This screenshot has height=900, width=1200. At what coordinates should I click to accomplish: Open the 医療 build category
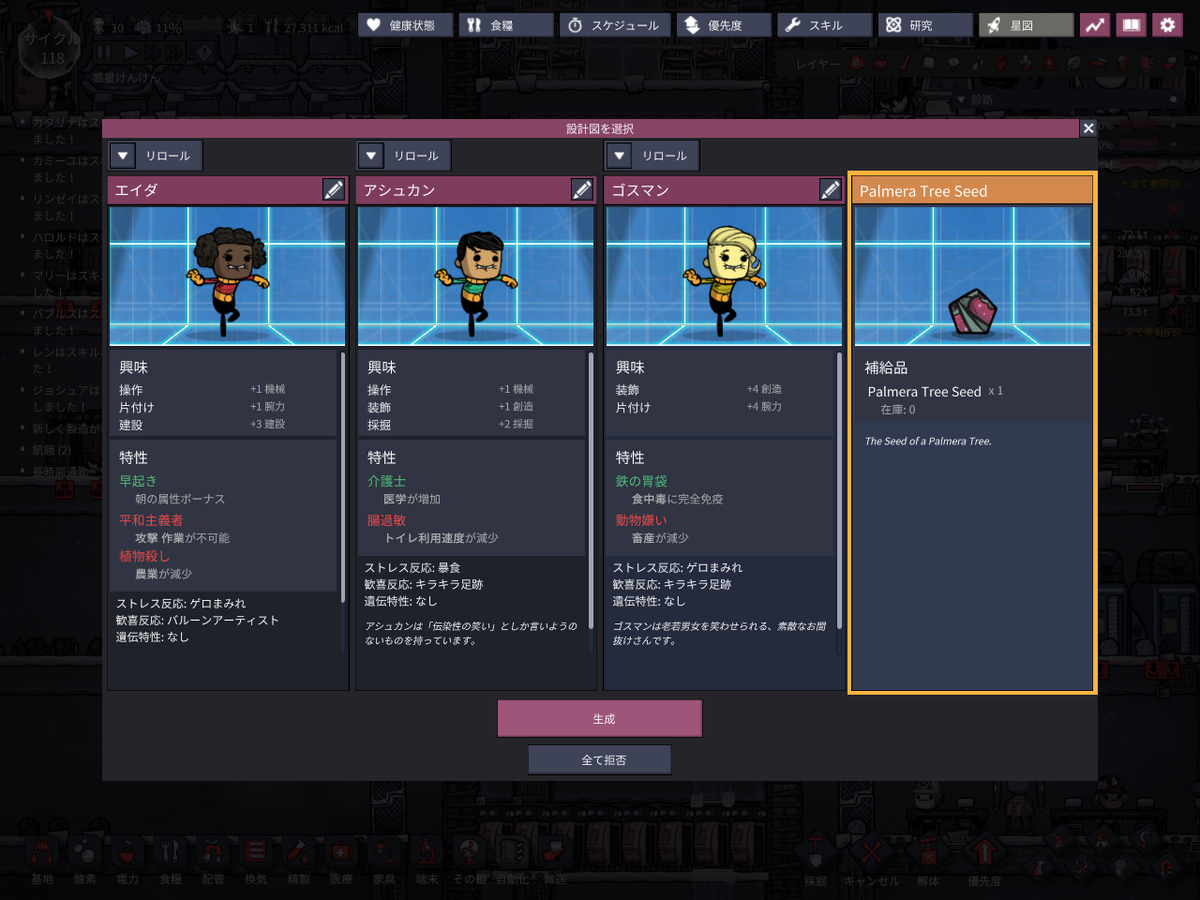(x=341, y=858)
